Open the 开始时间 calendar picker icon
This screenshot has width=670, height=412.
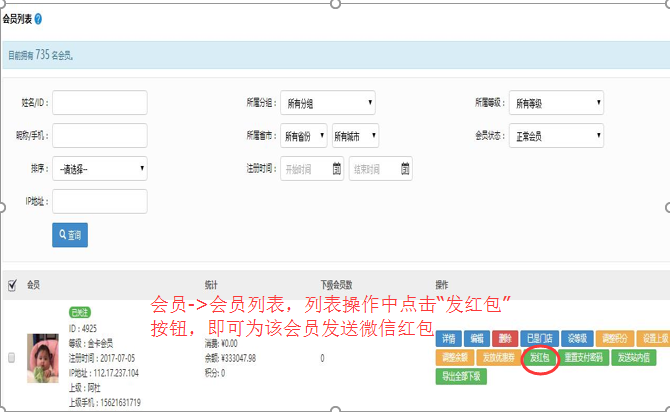pos(337,168)
